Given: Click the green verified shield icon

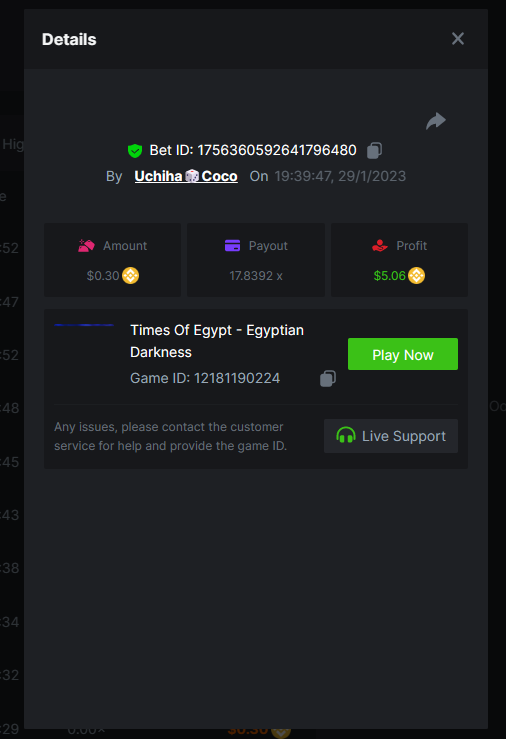Looking at the screenshot, I should 135,151.
